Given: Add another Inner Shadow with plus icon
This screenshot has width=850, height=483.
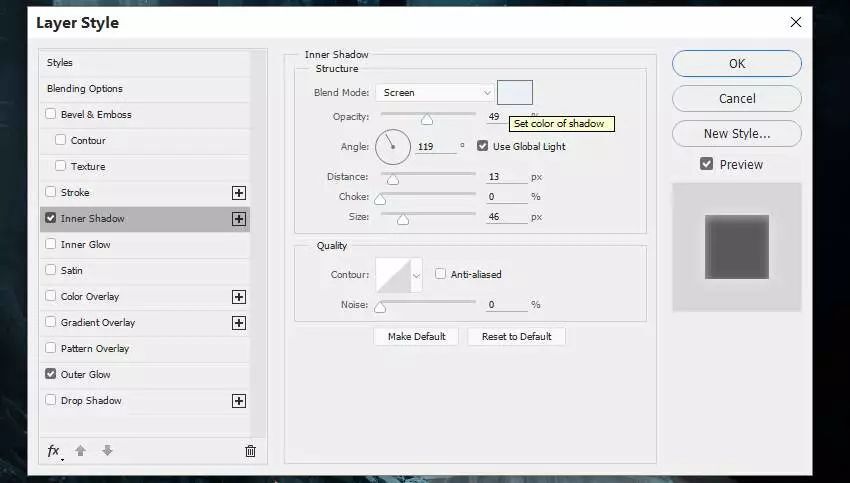Looking at the screenshot, I should pos(239,219).
